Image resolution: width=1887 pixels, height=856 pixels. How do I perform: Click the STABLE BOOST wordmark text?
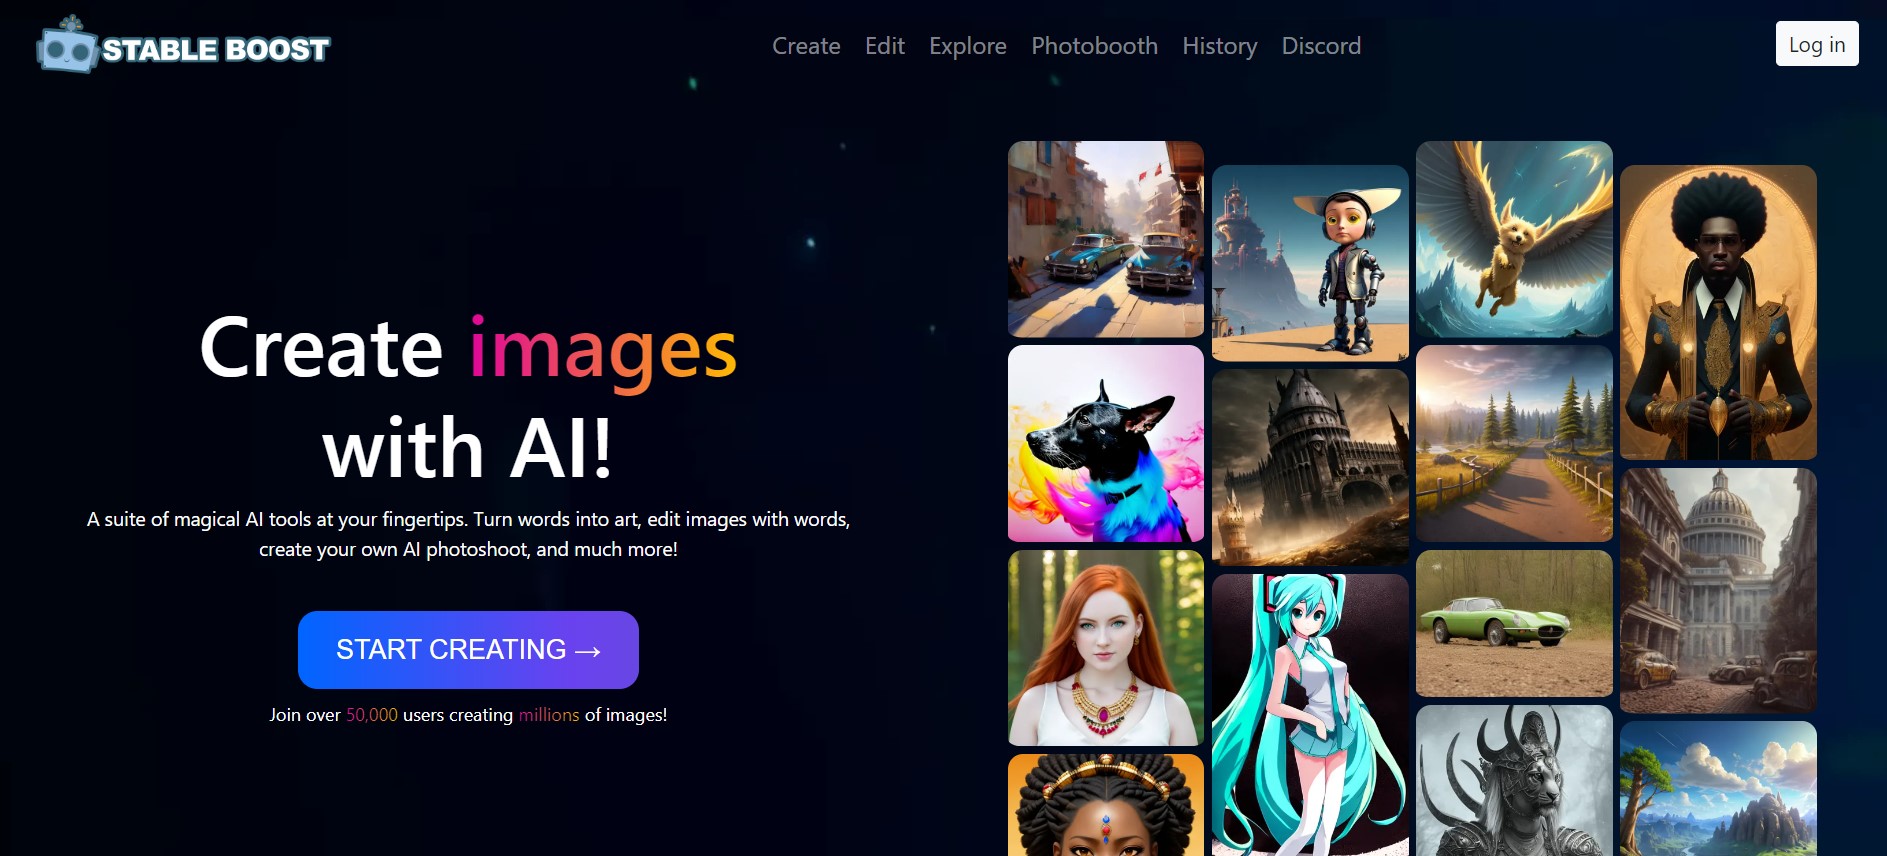(216, 50)
